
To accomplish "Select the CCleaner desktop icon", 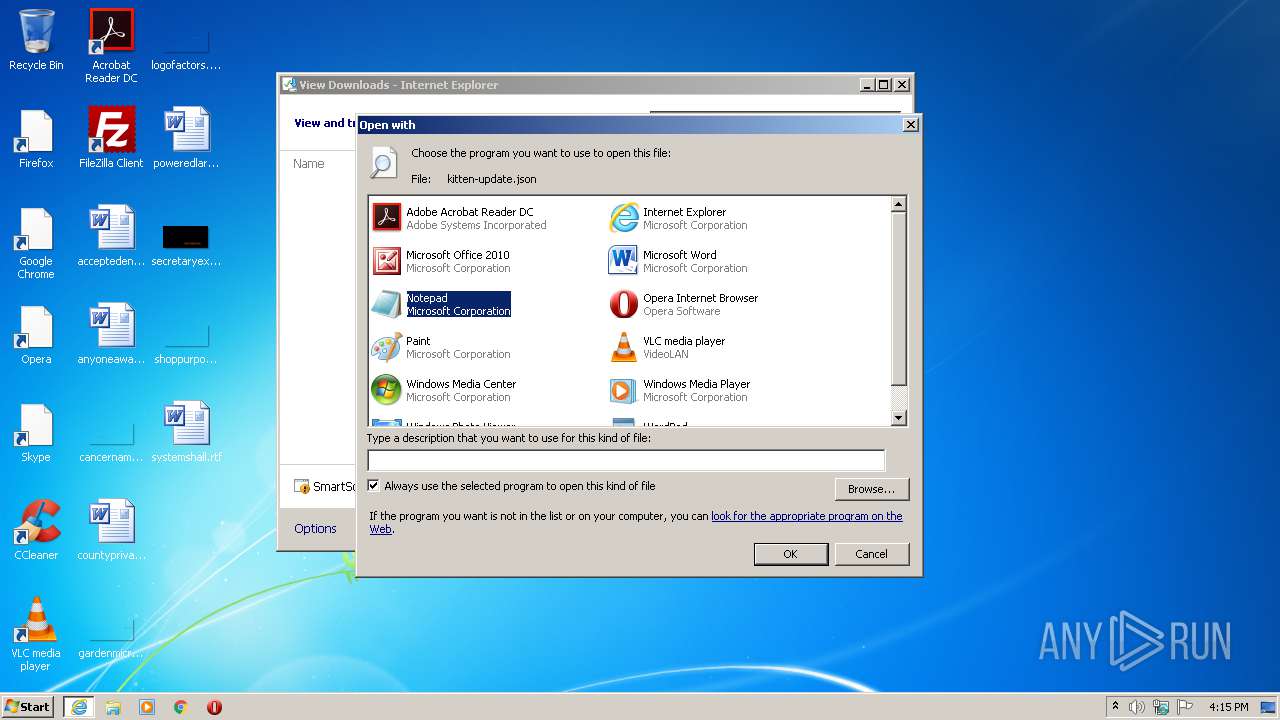I will 36,530.
